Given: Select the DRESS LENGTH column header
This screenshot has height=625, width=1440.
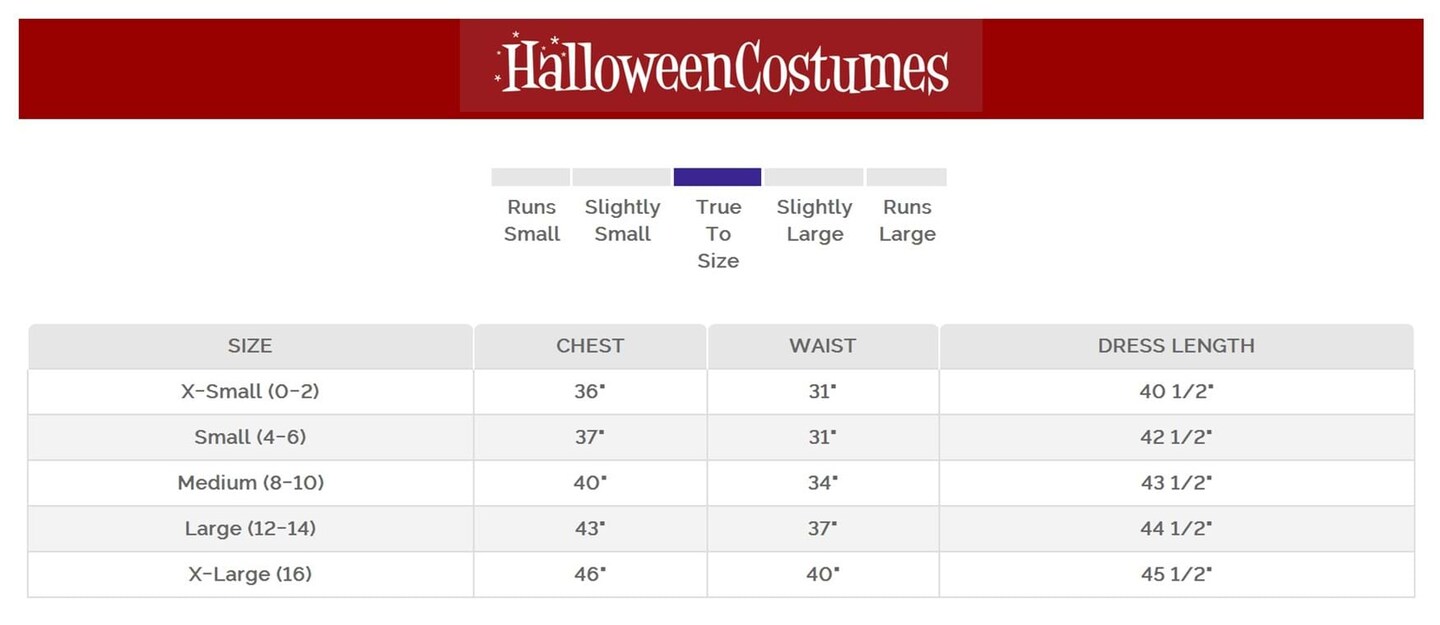Looking at the screenshot, I should click(x=1176, y=346).
